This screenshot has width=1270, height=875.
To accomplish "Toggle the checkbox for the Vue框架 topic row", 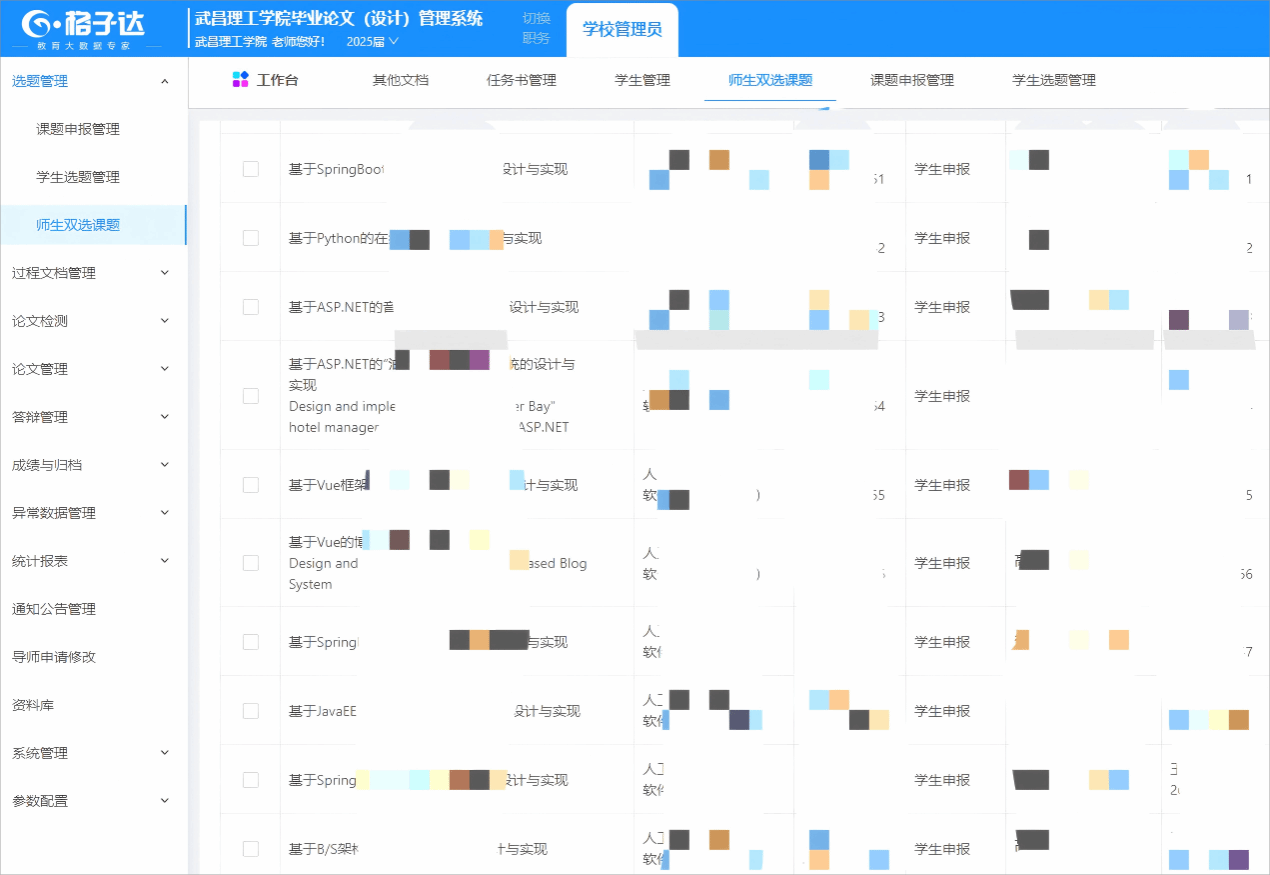I will point(251,485).
